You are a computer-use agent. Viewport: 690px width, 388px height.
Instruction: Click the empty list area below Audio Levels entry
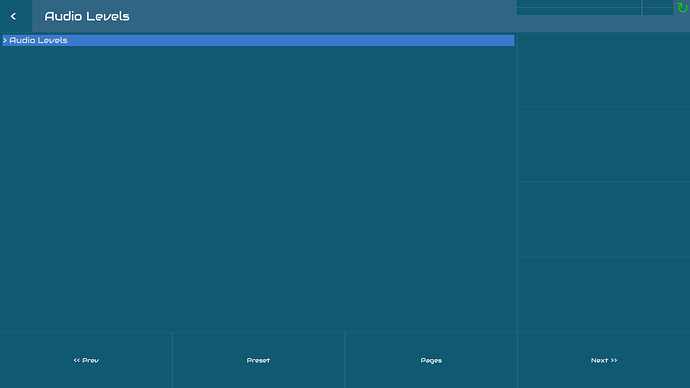pyautogui.click(x=258, y=189)
